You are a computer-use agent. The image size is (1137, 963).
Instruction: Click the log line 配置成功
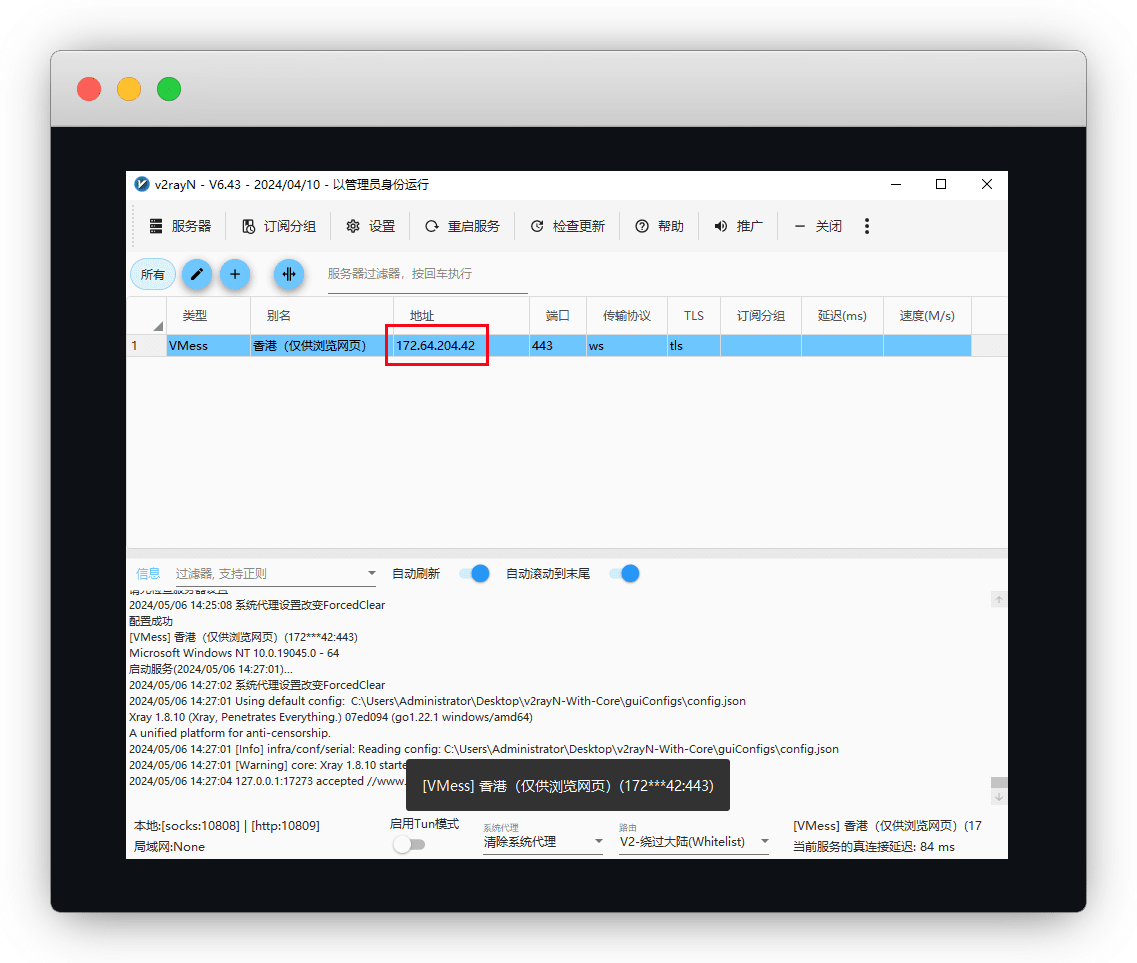pos(151,621)
